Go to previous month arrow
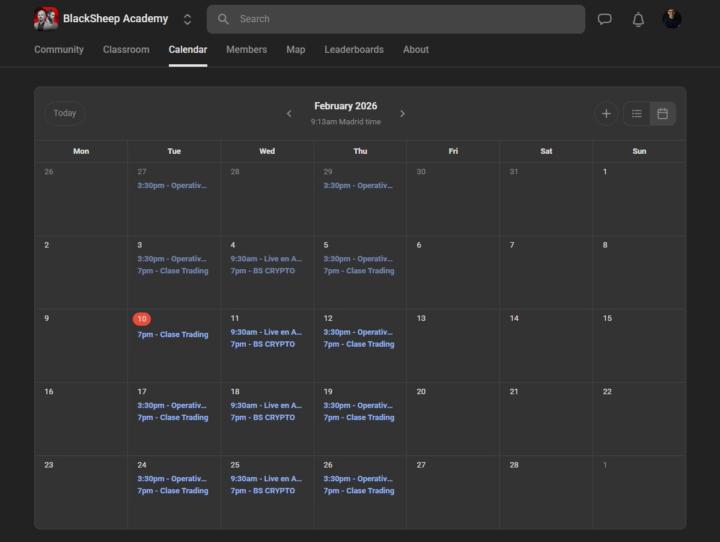 289,113
